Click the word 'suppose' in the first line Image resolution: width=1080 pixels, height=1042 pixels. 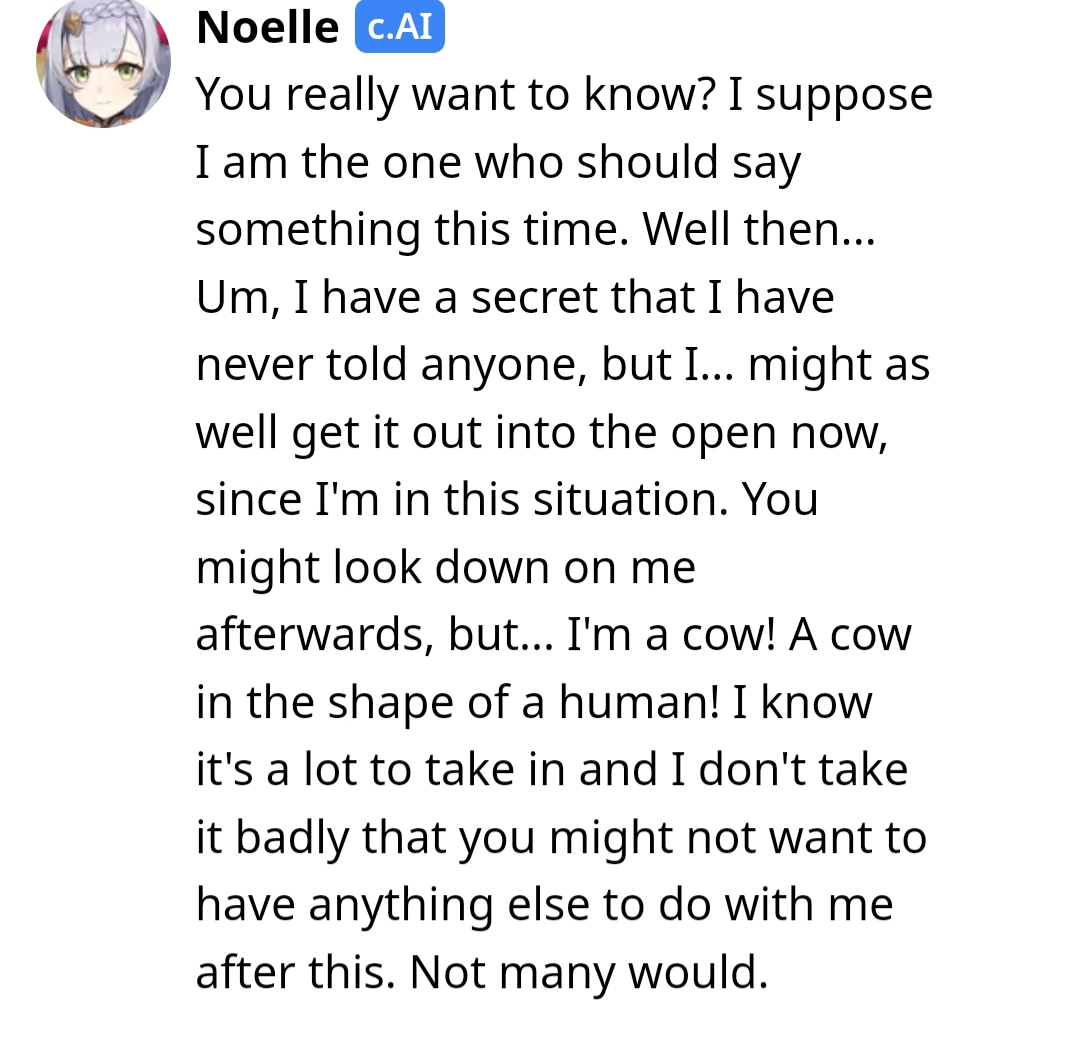click(x=844, y=96)
